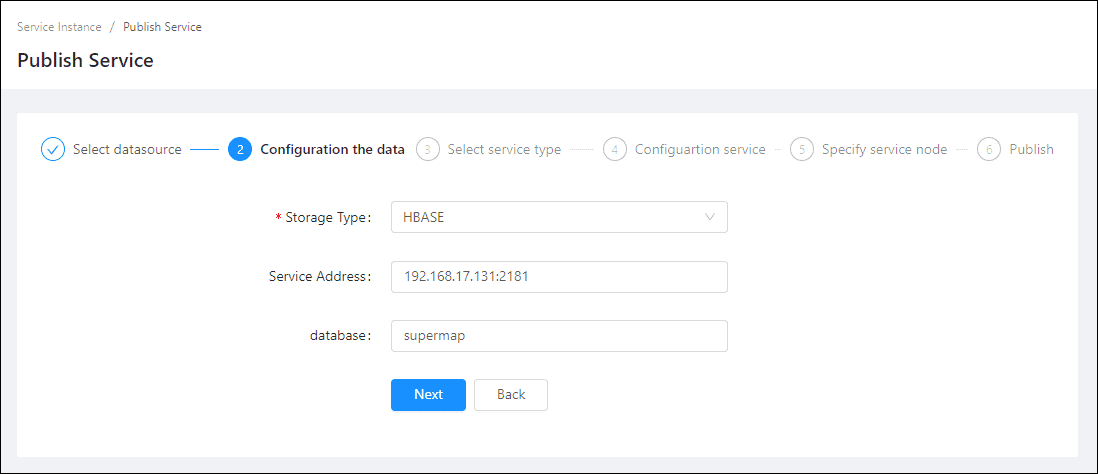Focus the database field containing supermap
This screenshot has width=1098, height=474.
click(559, 336)
